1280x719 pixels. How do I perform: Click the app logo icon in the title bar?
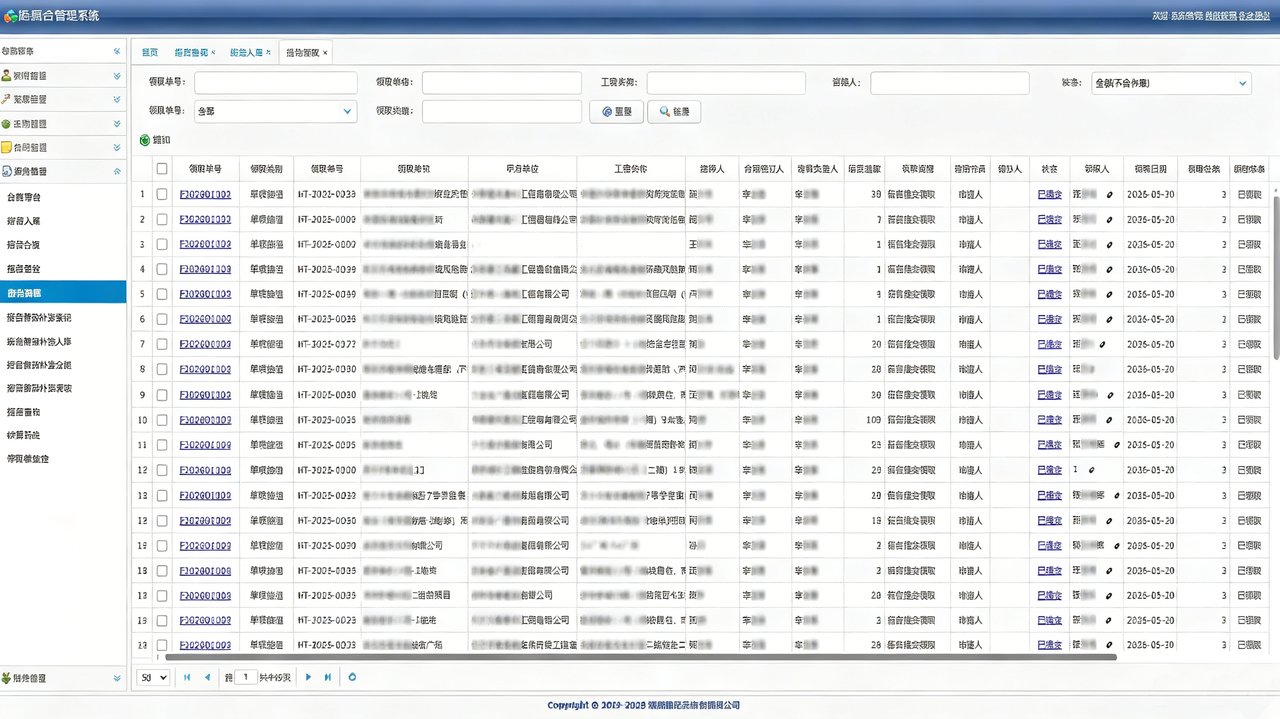pos(11,16)
